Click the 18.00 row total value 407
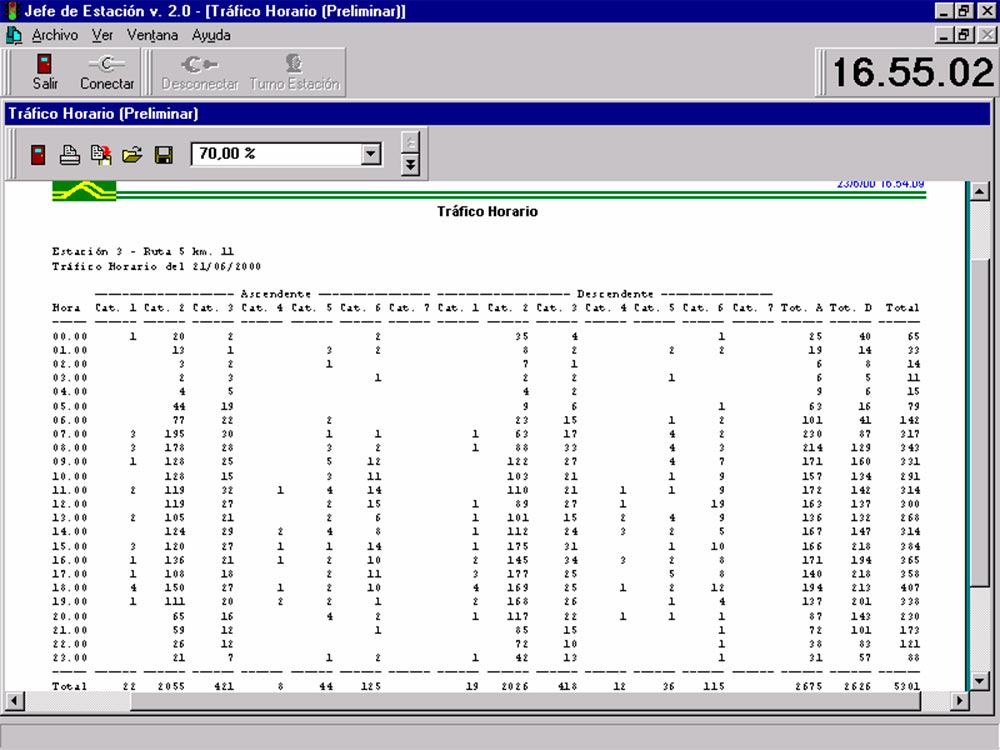Image resolution: width=1000 pixels, height=750 pixels. click(x=910, y=587)
